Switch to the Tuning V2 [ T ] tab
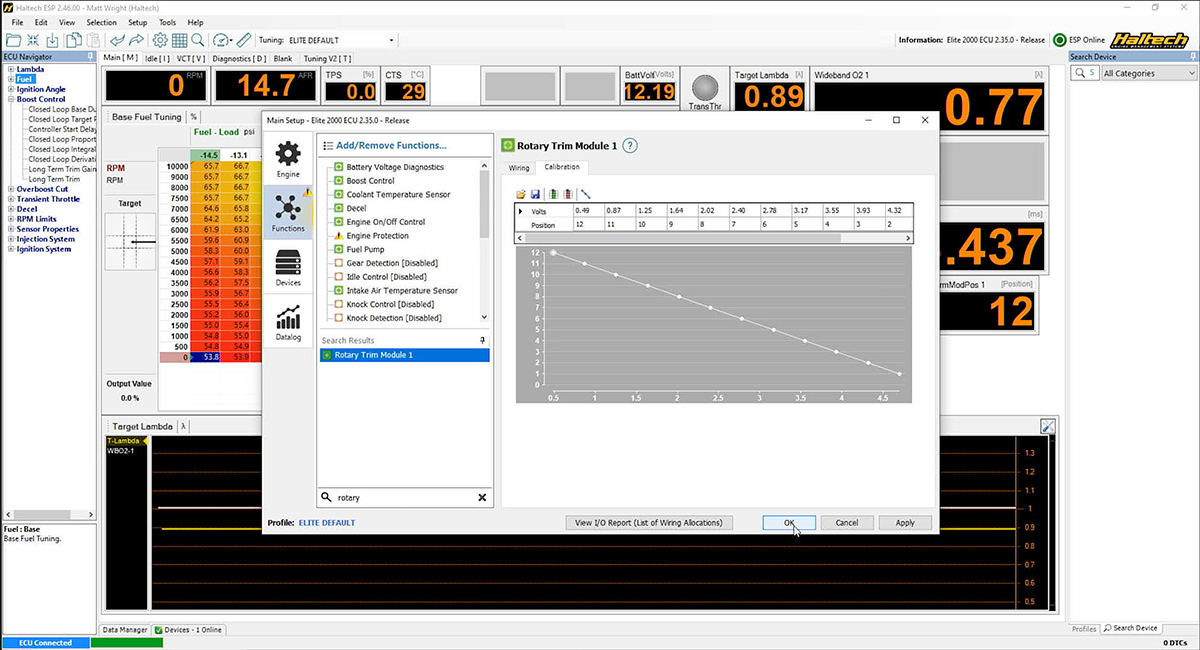The image size is (1200, 650). coord(327,58)
